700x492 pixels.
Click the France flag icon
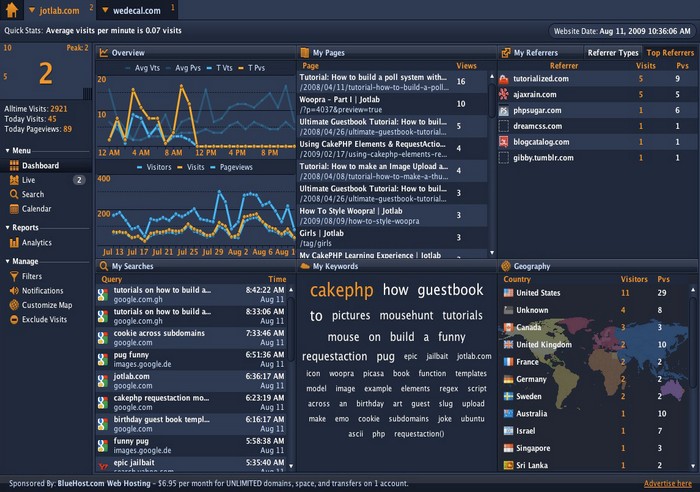(508, 362)
